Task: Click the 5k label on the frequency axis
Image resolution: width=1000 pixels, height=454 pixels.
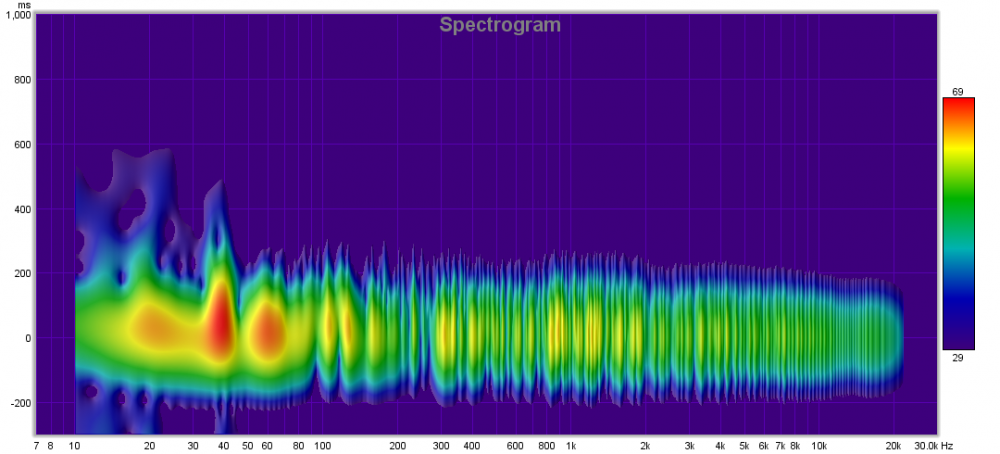Action: tap(744, 446)
